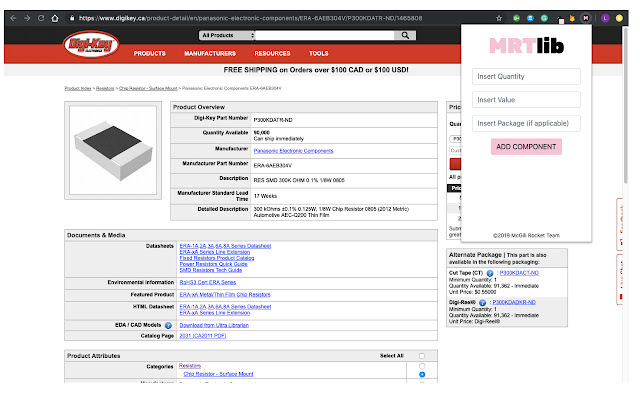This screenshot has width=640, height=400.
Task: Click the Resistors breadcrumb link
Action: [105, 88]
